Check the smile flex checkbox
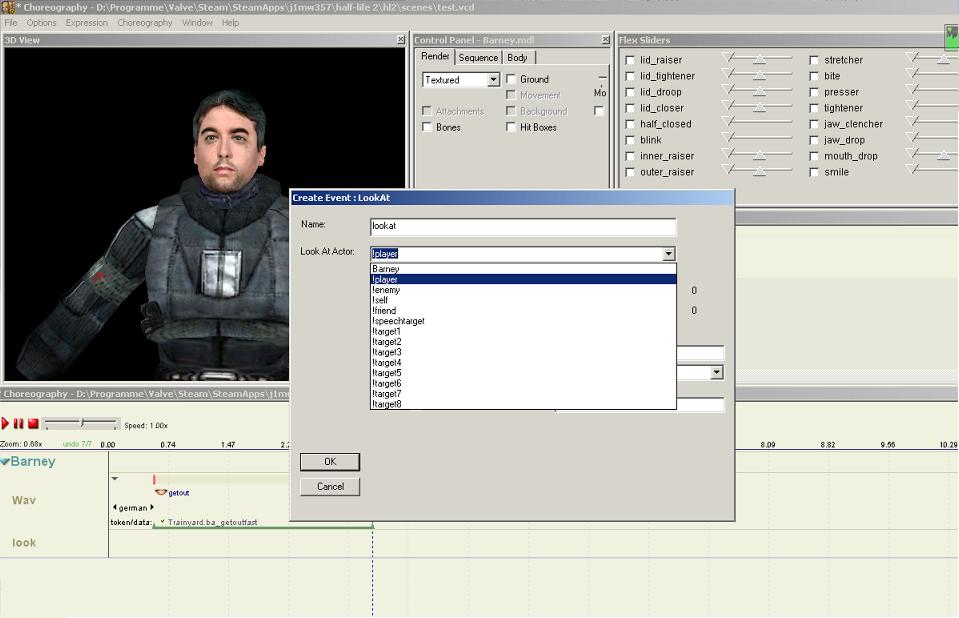Viewport: 959px width, 618px height. tap(814, 173)
